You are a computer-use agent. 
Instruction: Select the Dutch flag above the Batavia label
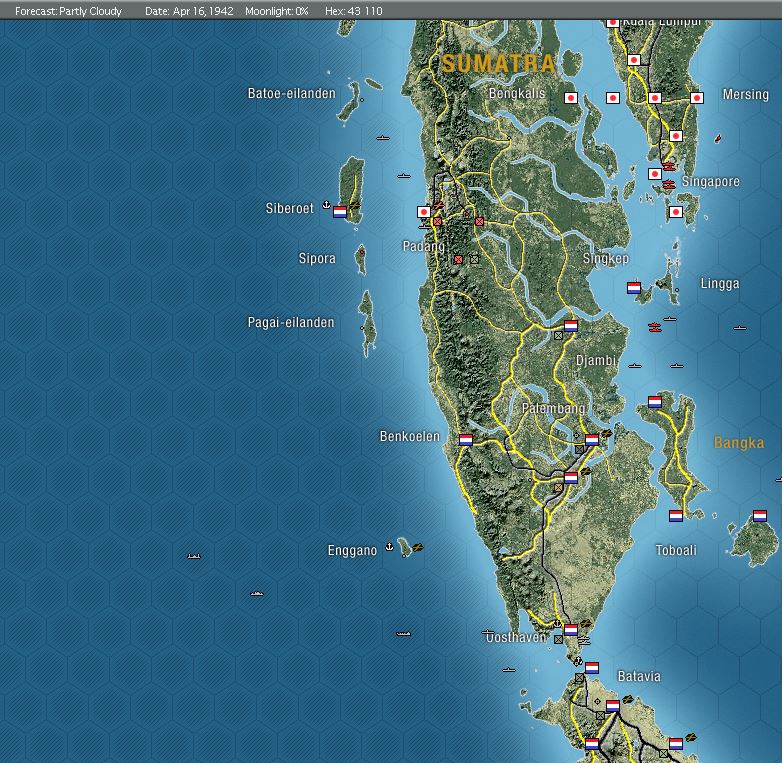click(x=592, y=668)
